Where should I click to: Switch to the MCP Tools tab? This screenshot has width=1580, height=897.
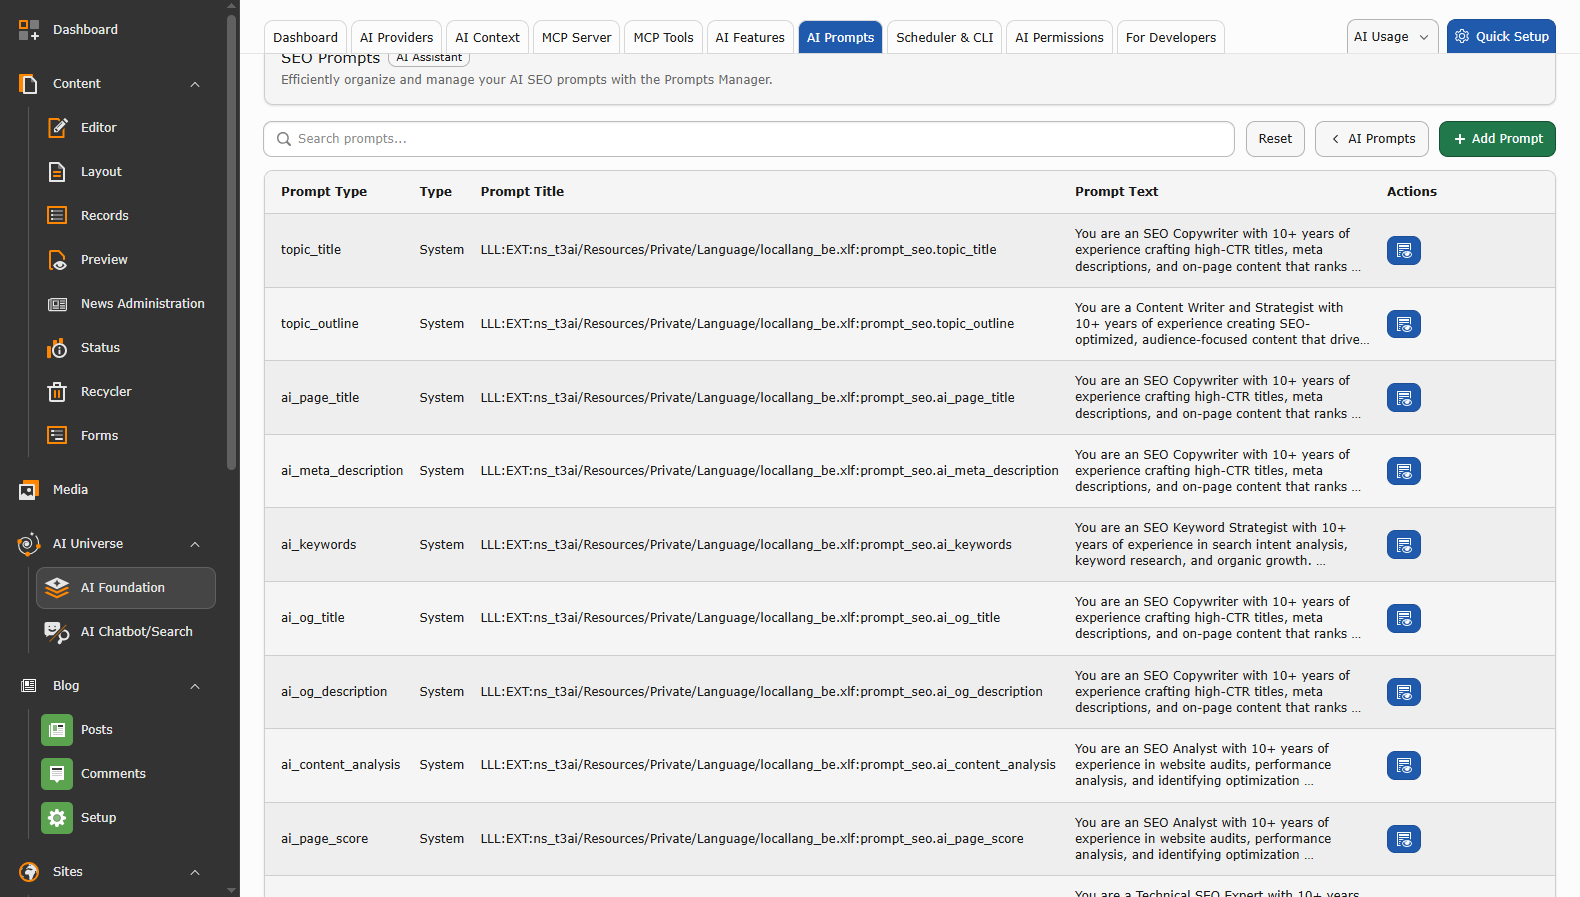664,38
